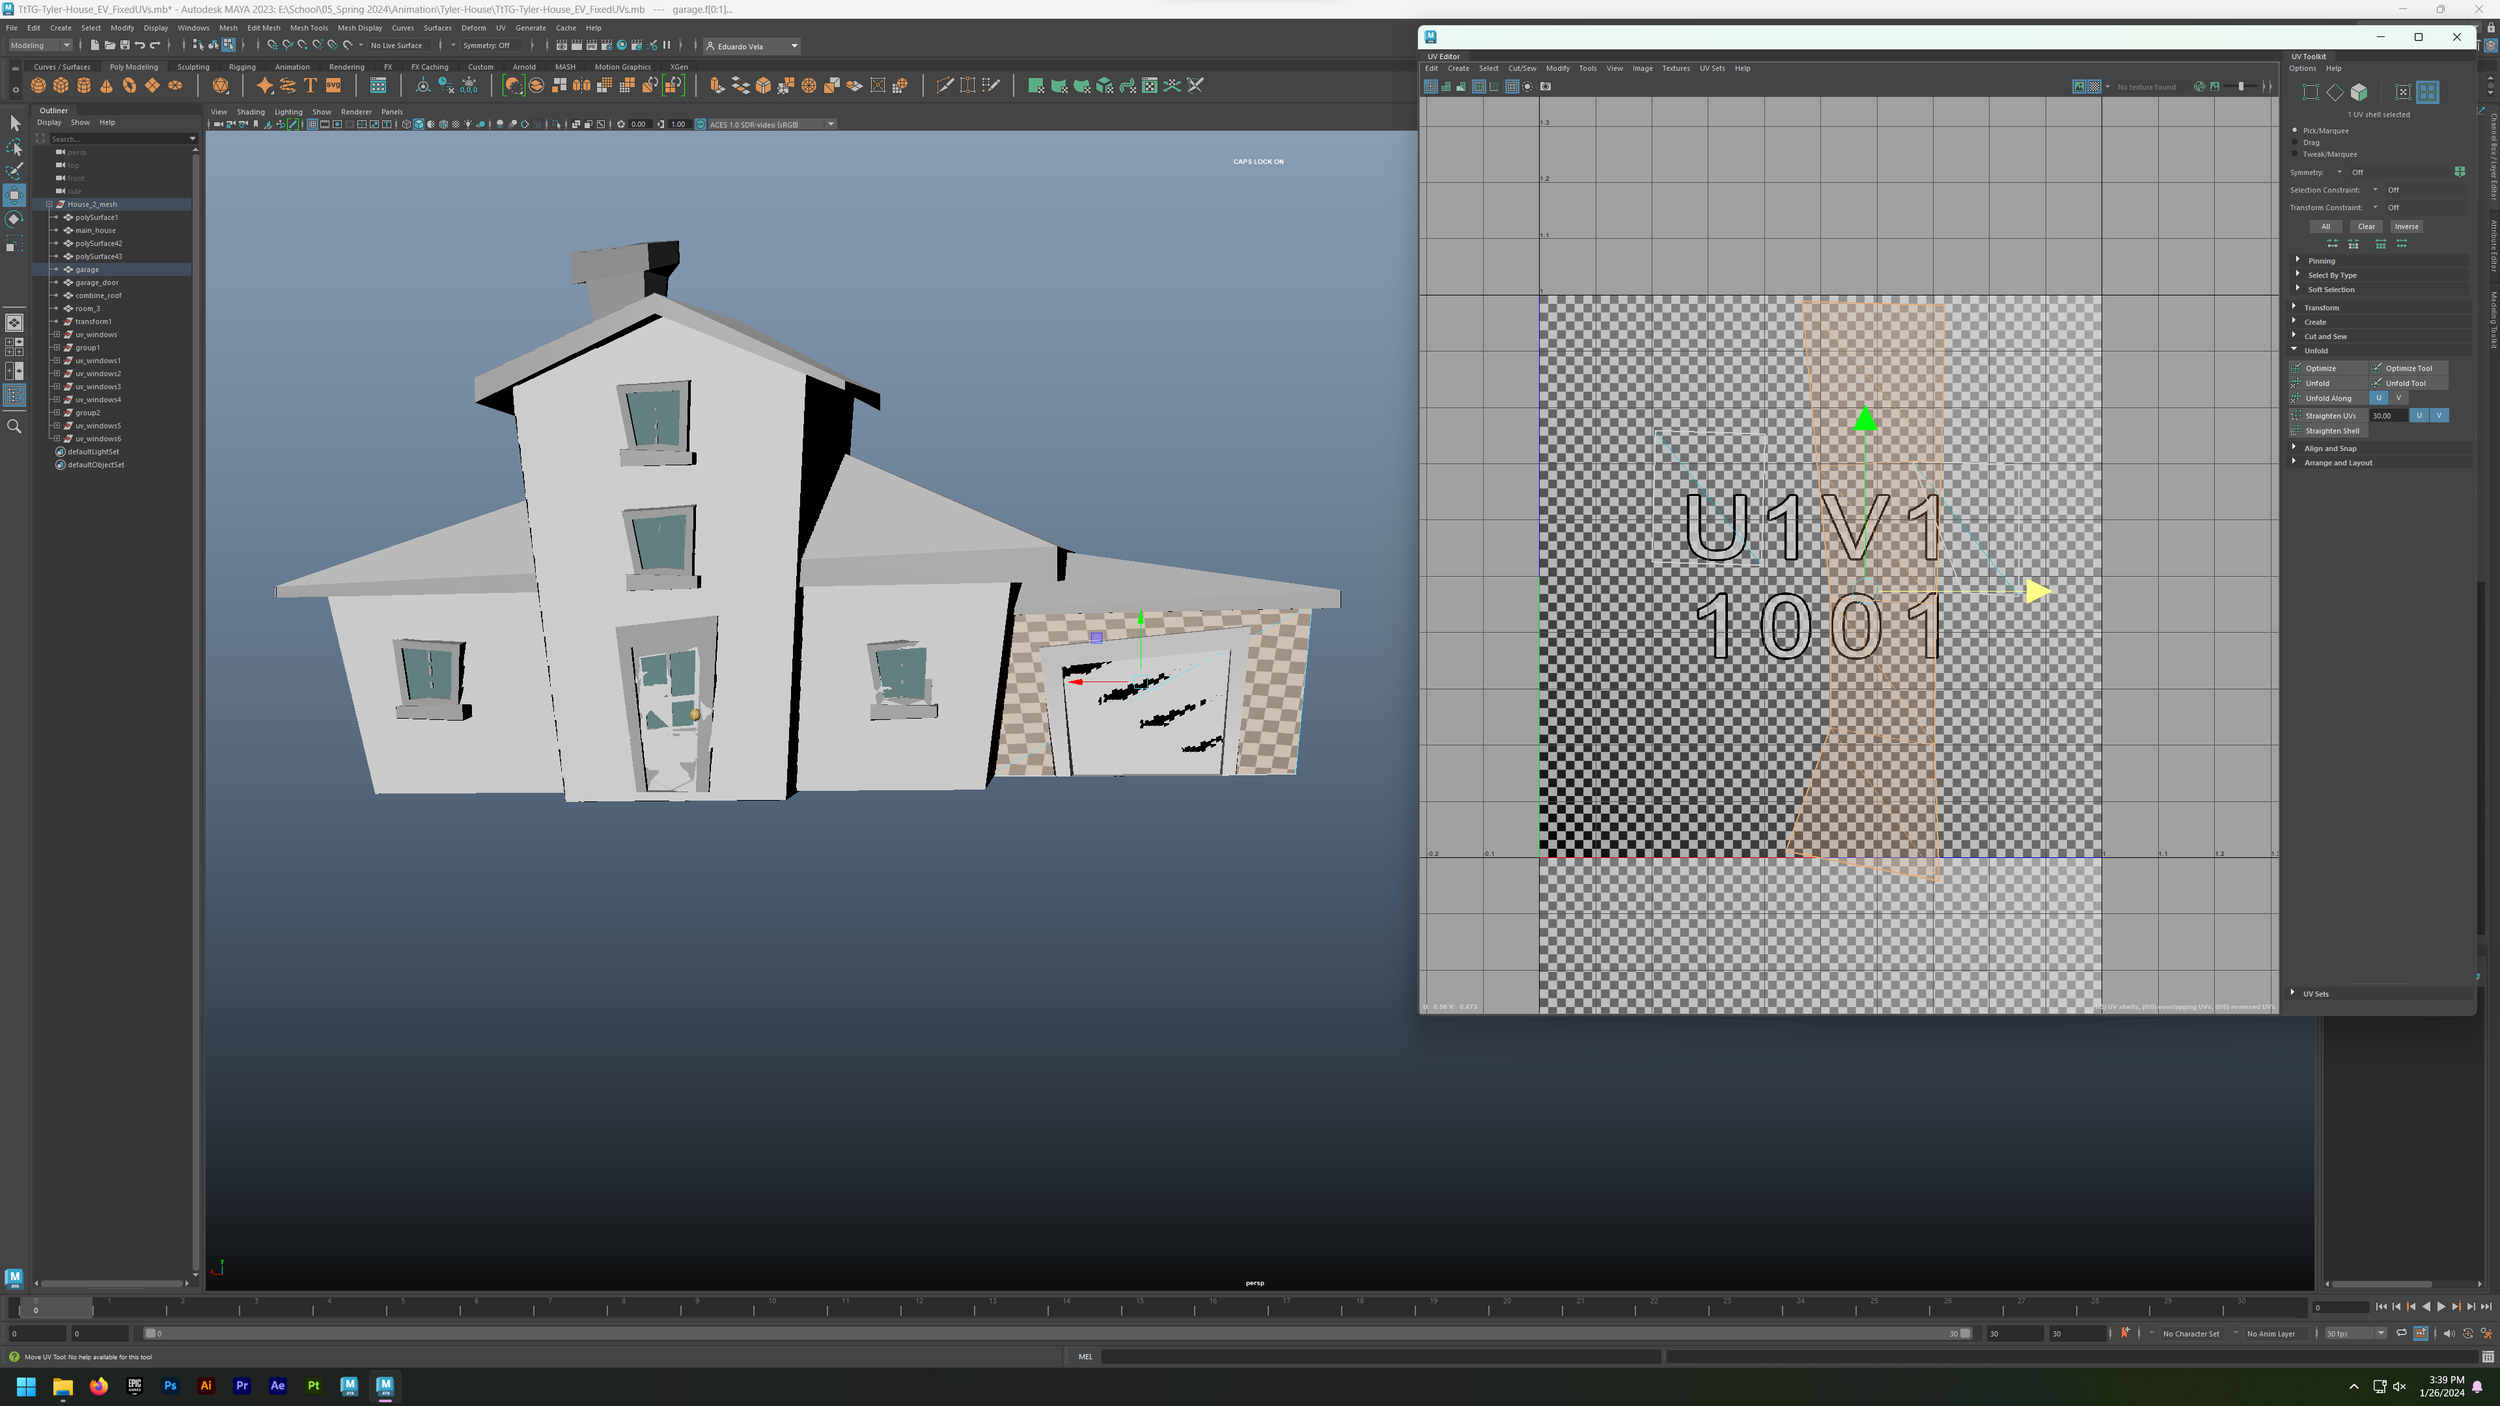Expand the Cut and Sew section

coord(2325,337)
